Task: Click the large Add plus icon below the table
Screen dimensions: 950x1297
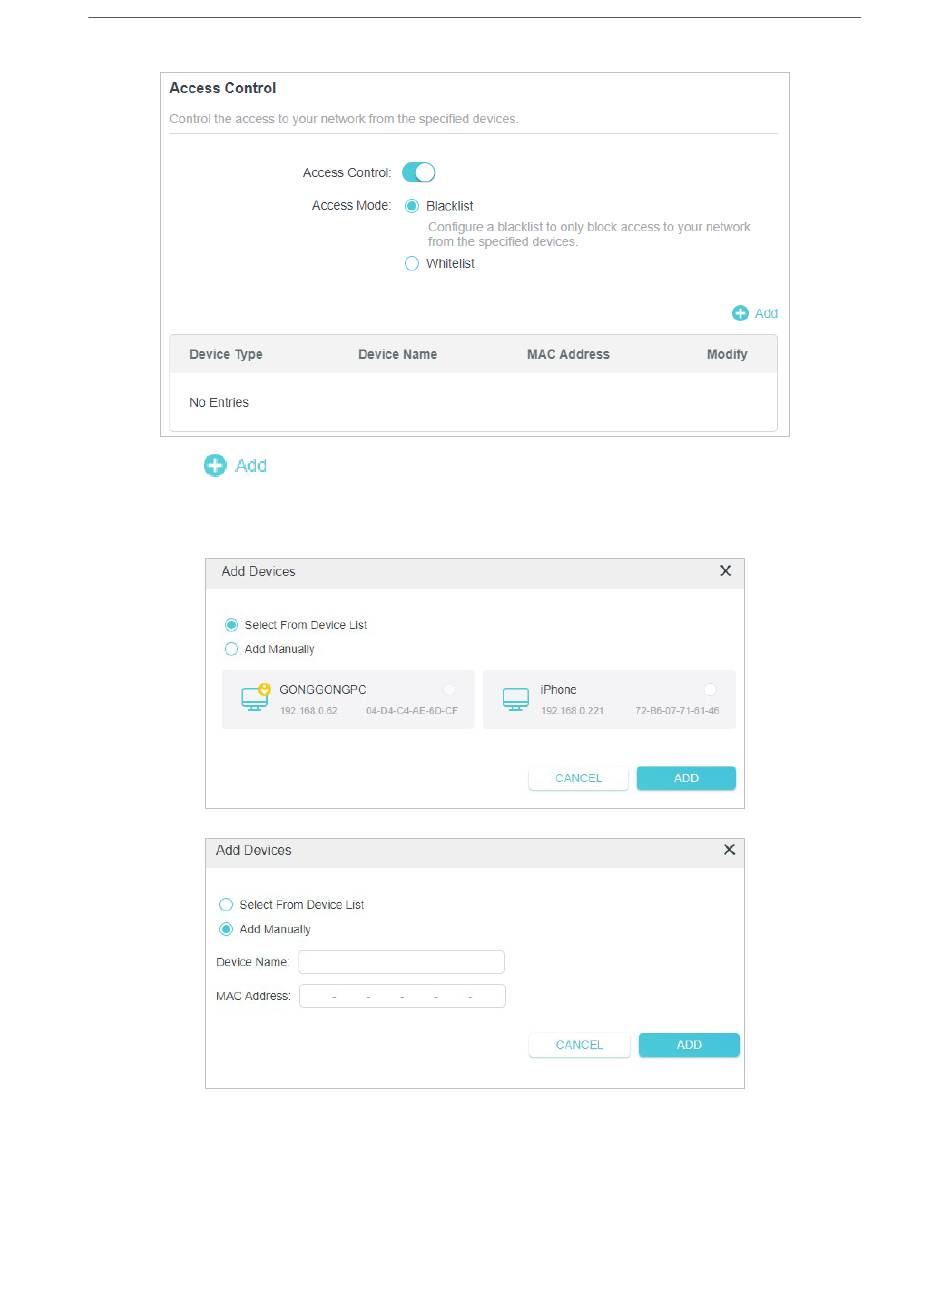Action: 215,465
